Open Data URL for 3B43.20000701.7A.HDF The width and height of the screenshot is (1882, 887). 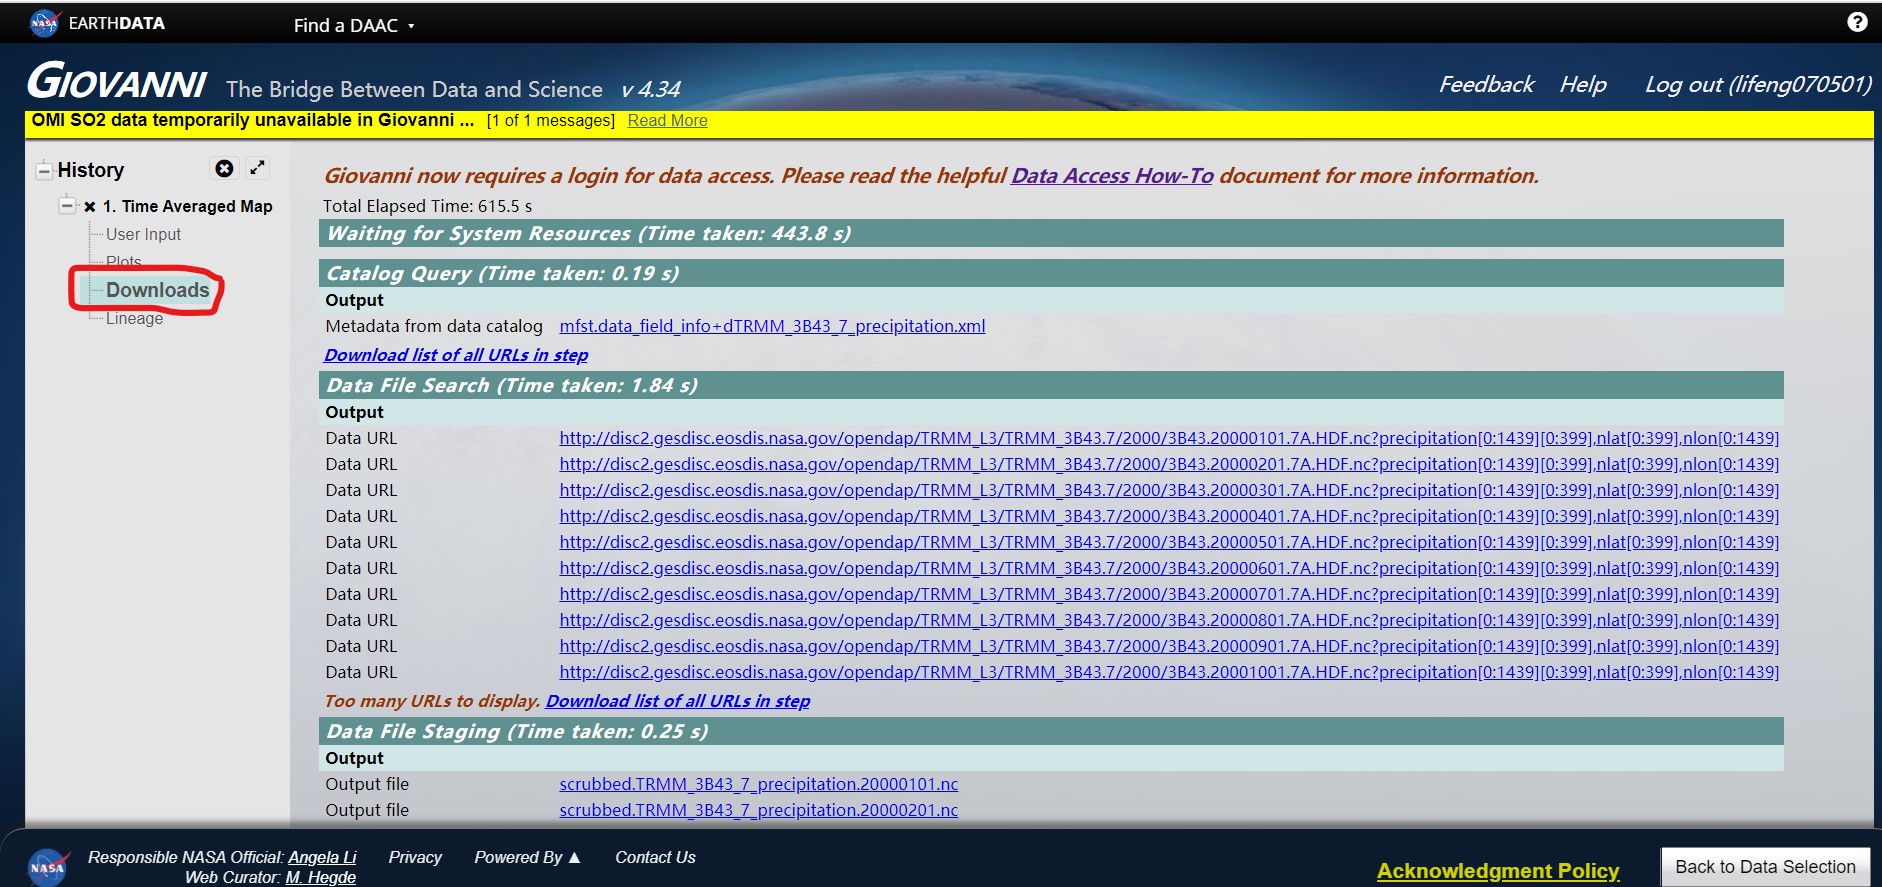[1169, 594]
